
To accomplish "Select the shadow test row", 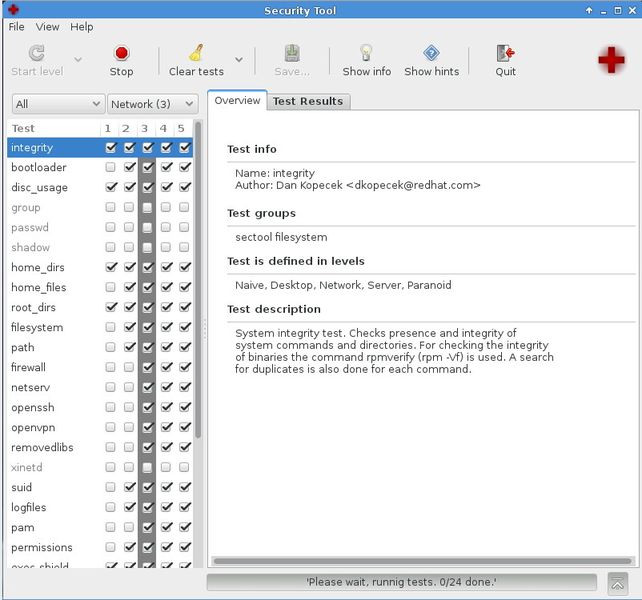I will (100, 247).
